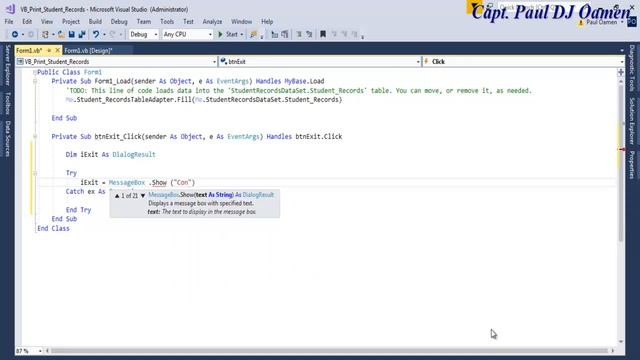
Task: Open the Debug menu
Action: 119,22
